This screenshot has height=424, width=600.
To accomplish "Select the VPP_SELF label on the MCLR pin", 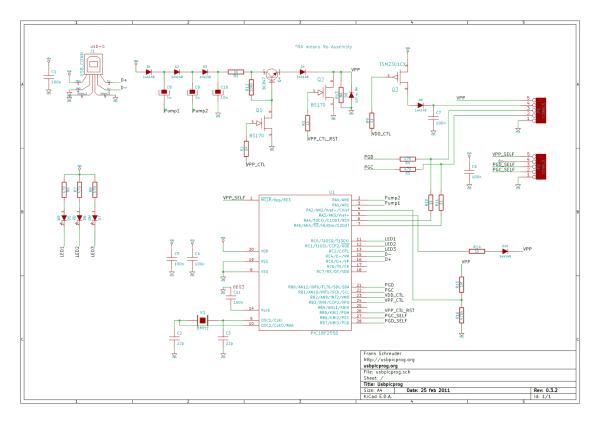I will click(x=234, y=198).
